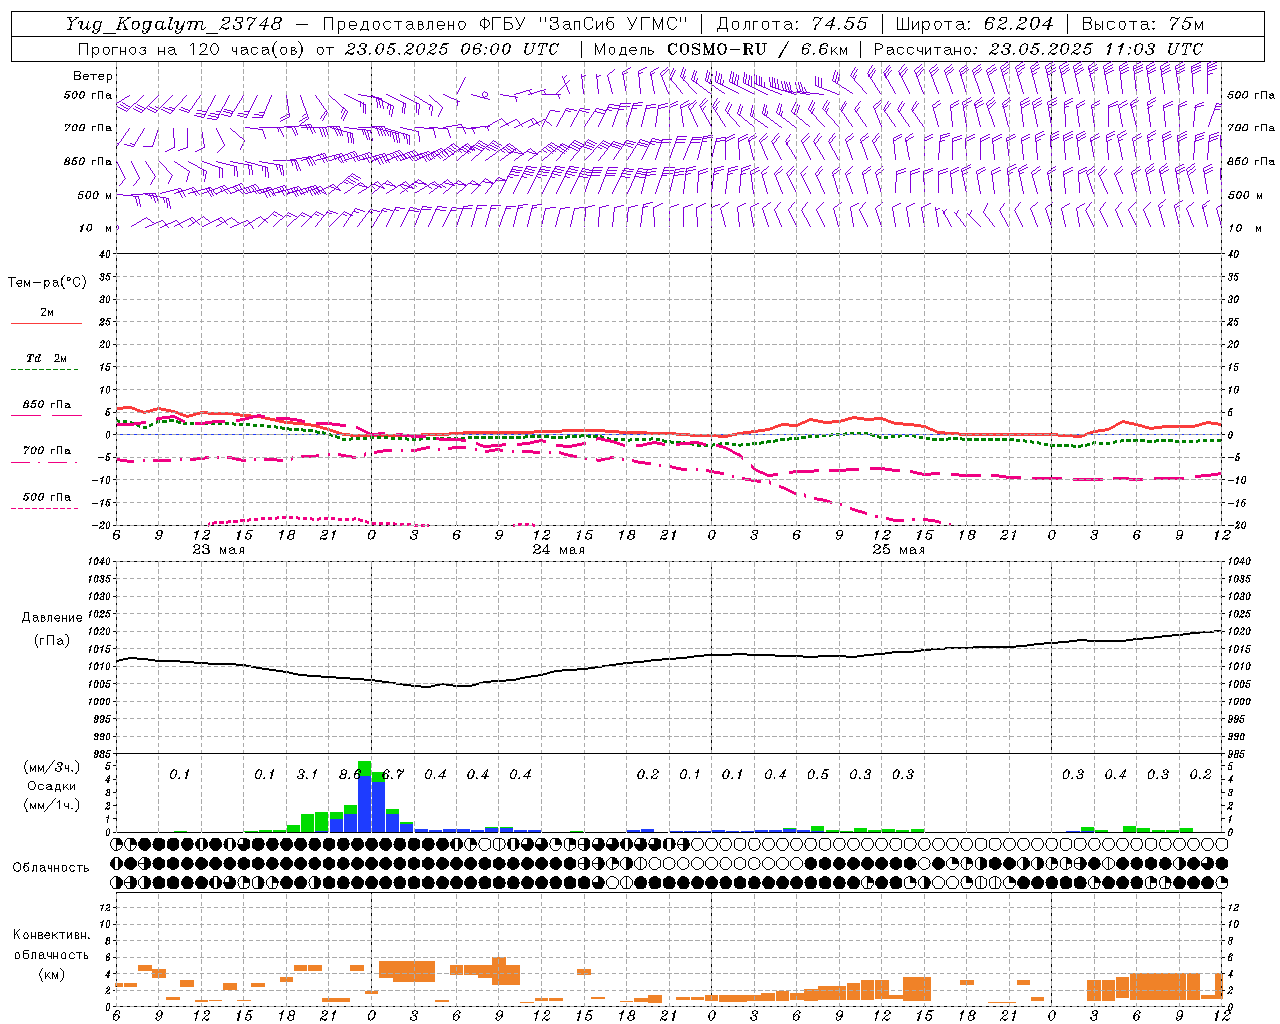Click the 'Конвективн.' convective cloud label
This screenshot has width=1280, height=1024.
coord(51,935)
